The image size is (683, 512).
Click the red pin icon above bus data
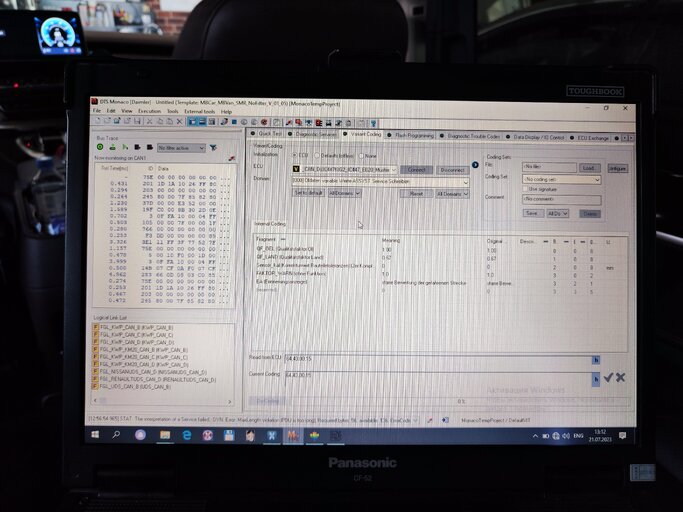(232, 158)
